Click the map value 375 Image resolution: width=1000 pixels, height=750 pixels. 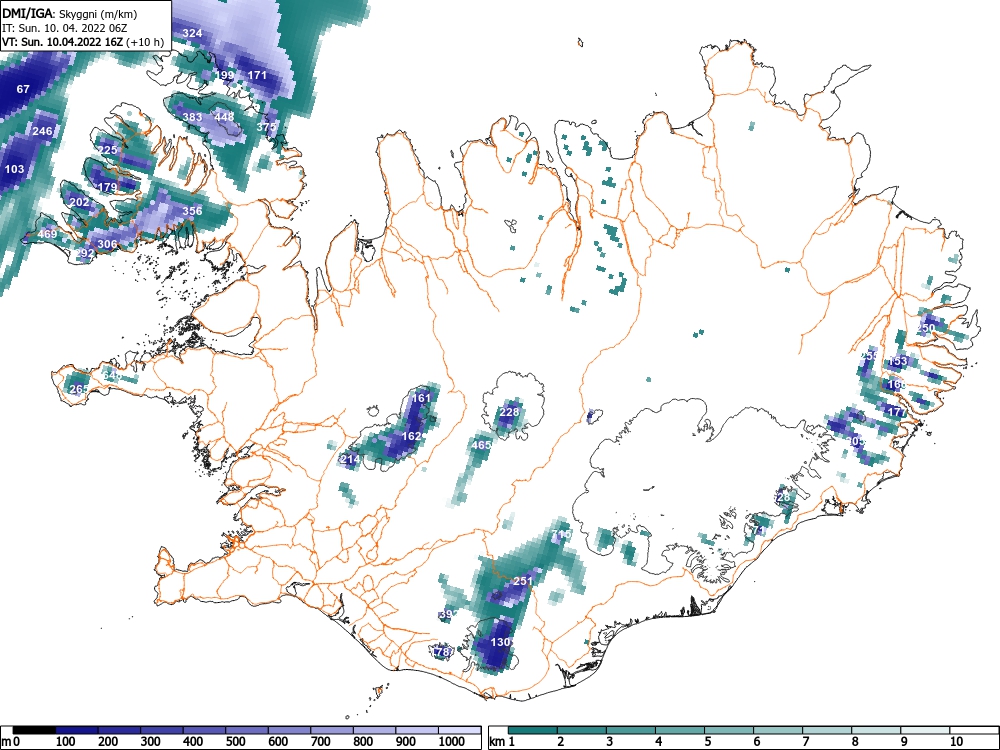coord(267,127)
